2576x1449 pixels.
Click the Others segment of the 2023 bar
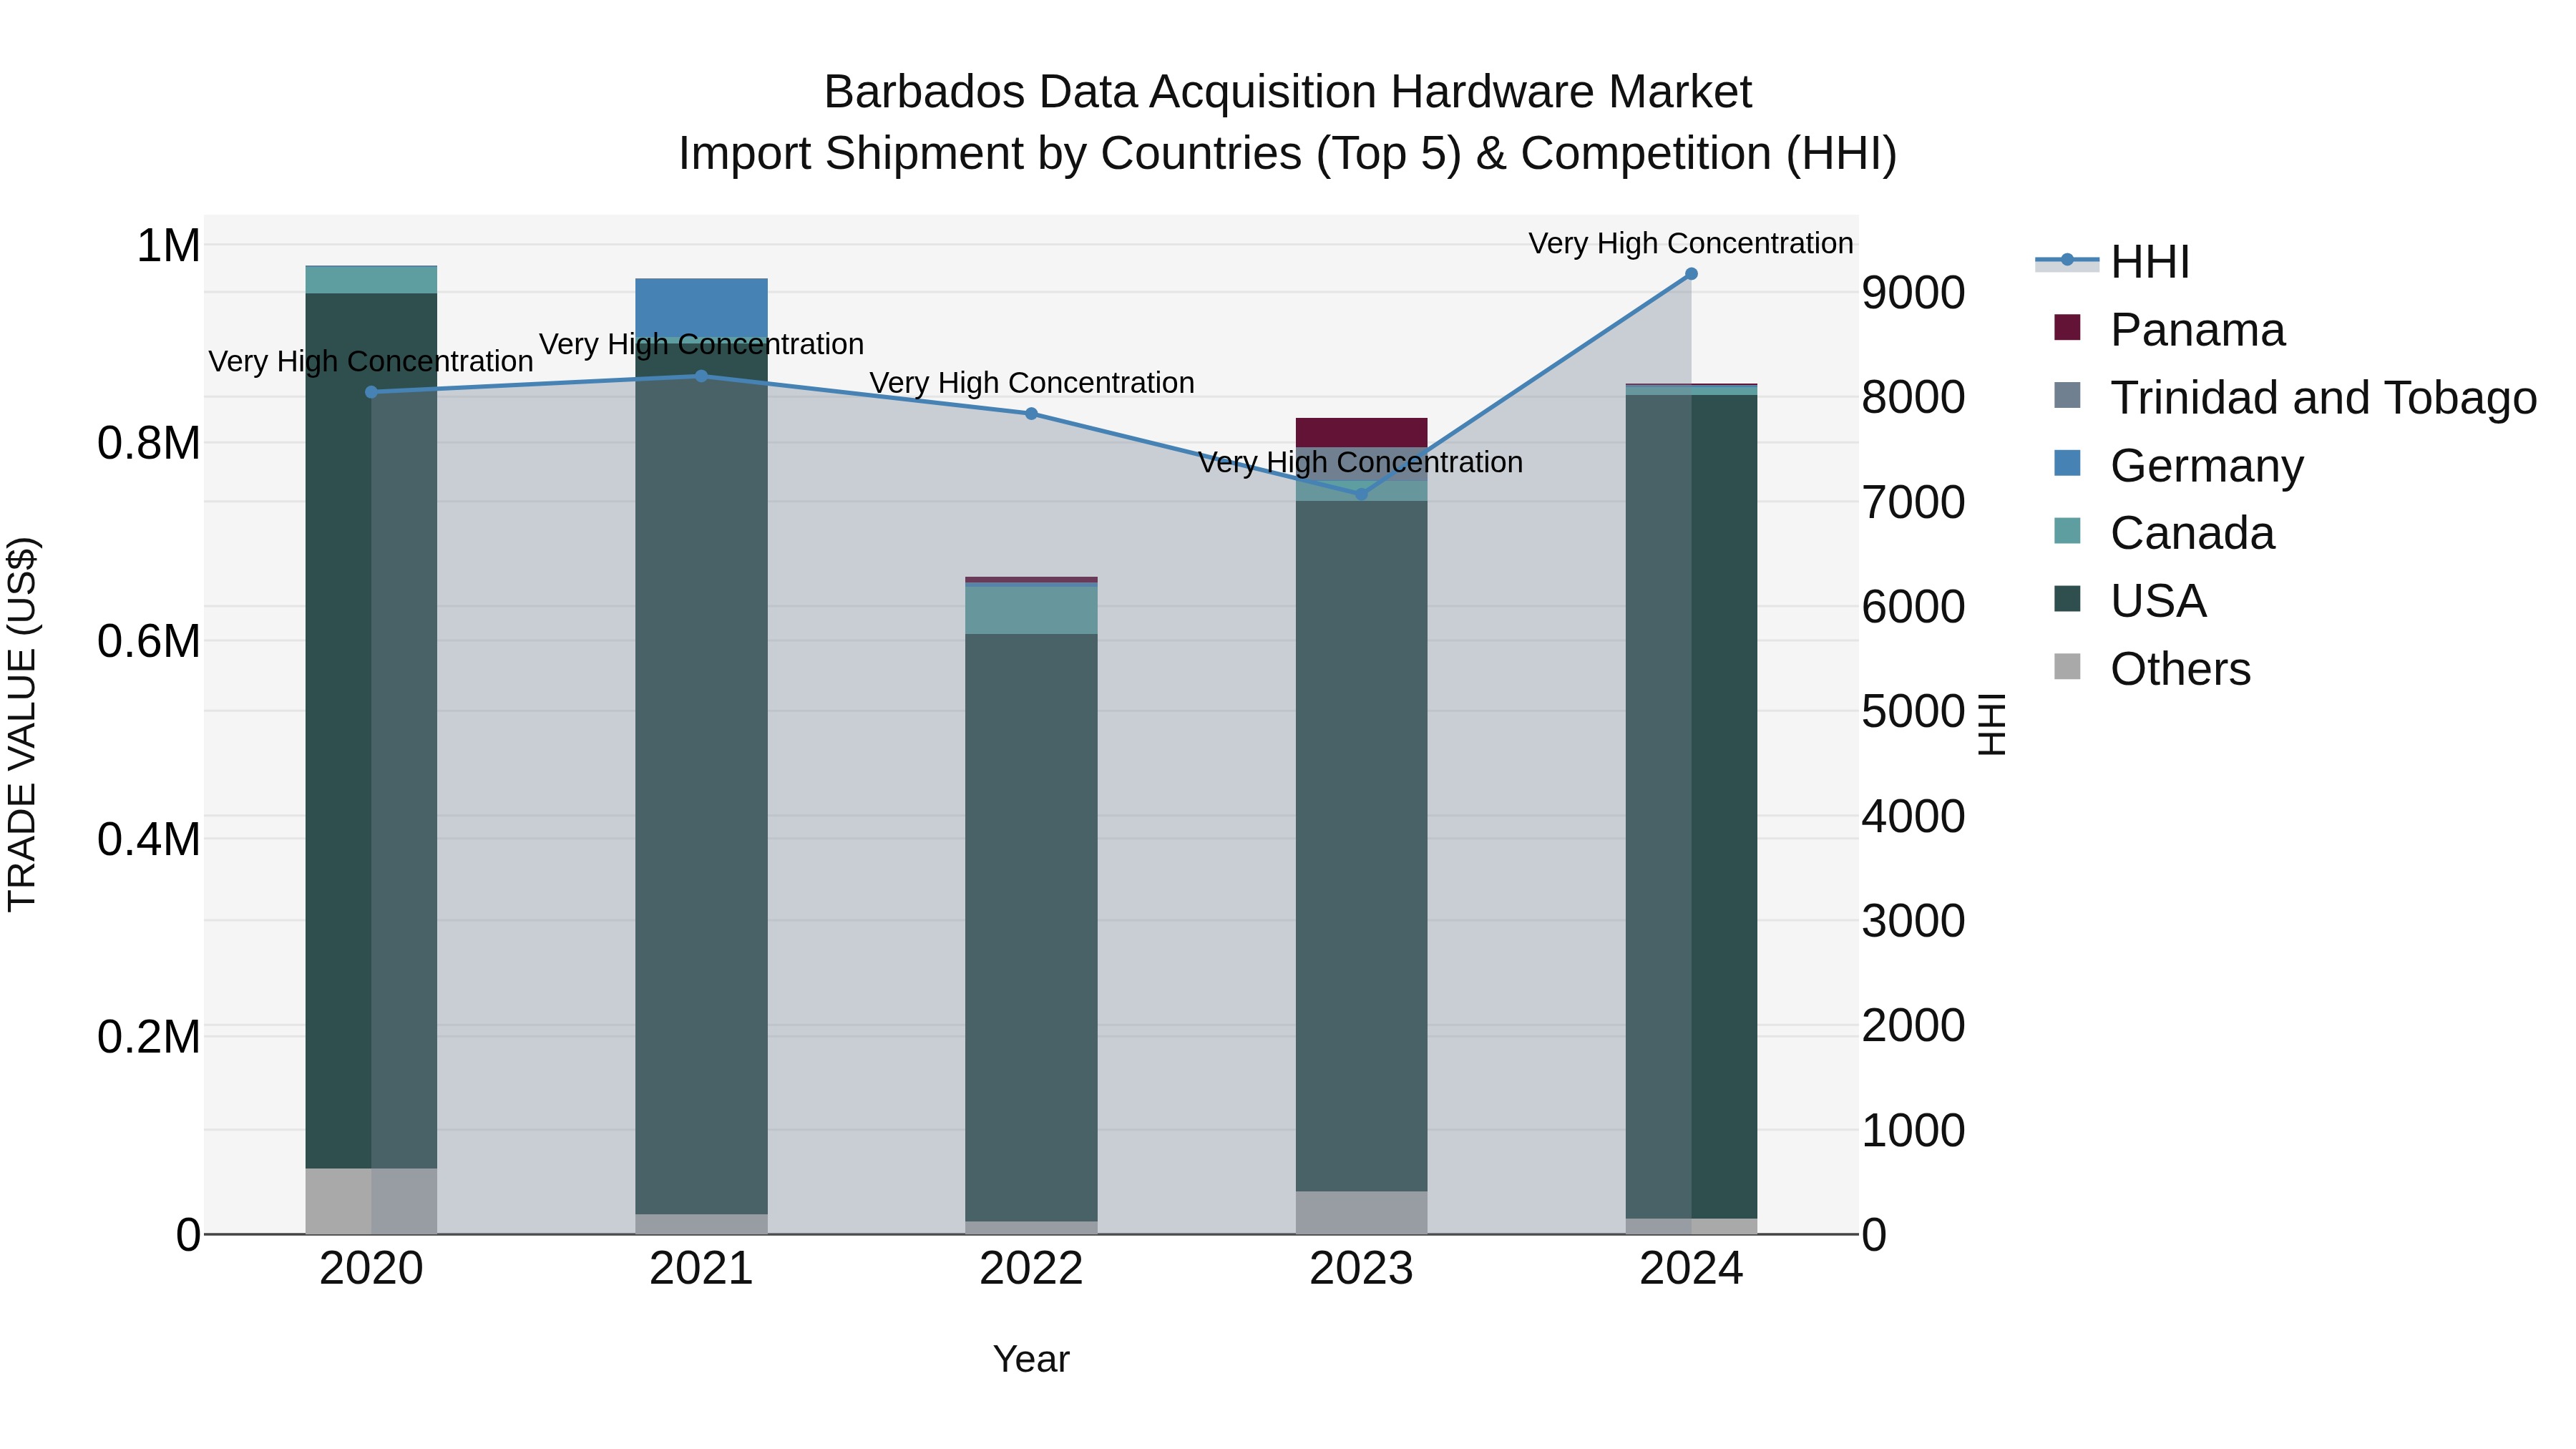pos(1361,1212)
